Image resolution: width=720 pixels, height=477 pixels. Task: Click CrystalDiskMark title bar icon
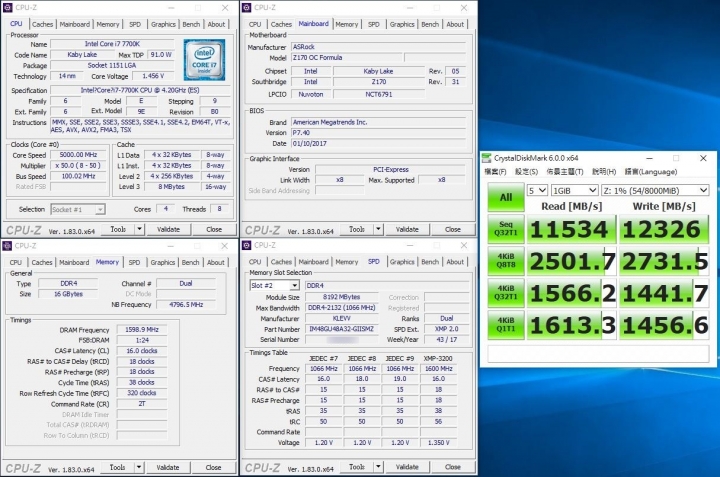pyautogui.click(x=486, y=158)
